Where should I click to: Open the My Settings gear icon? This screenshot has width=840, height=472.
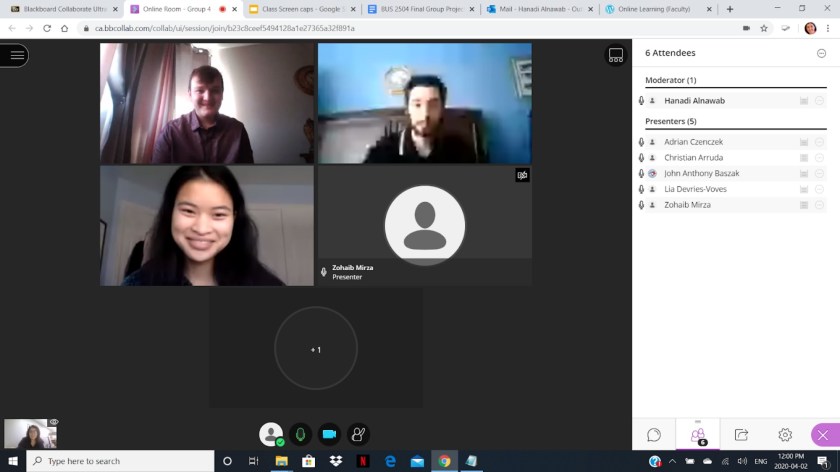pos(785,435)
